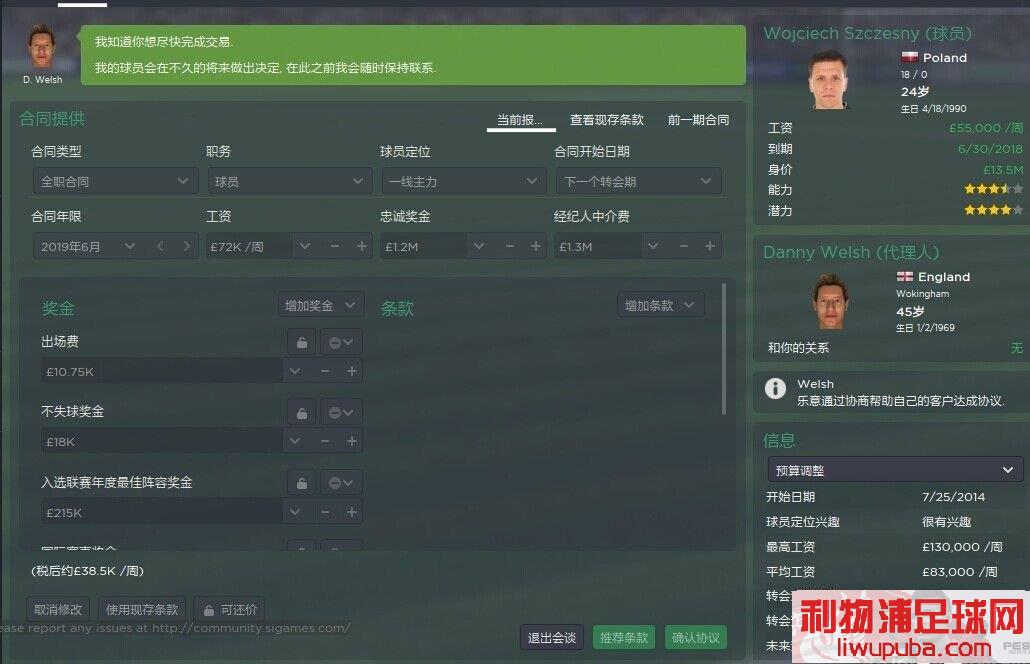Decrease 入选联赛年度最佳阵容奖金 with minus icon
Image resolution: width=1030 pixels, height=664 pixels.
click(x=325, y=512)
